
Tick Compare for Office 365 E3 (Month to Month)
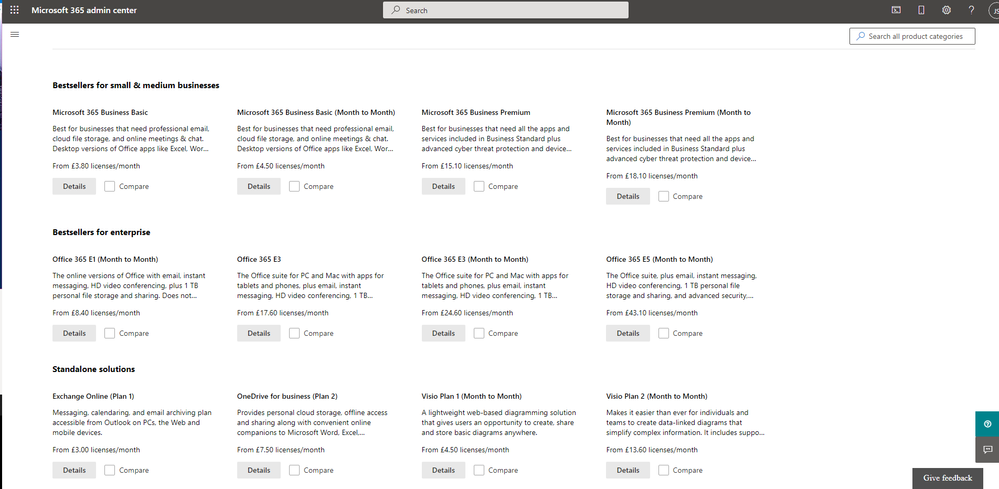(x=479, y=333)
